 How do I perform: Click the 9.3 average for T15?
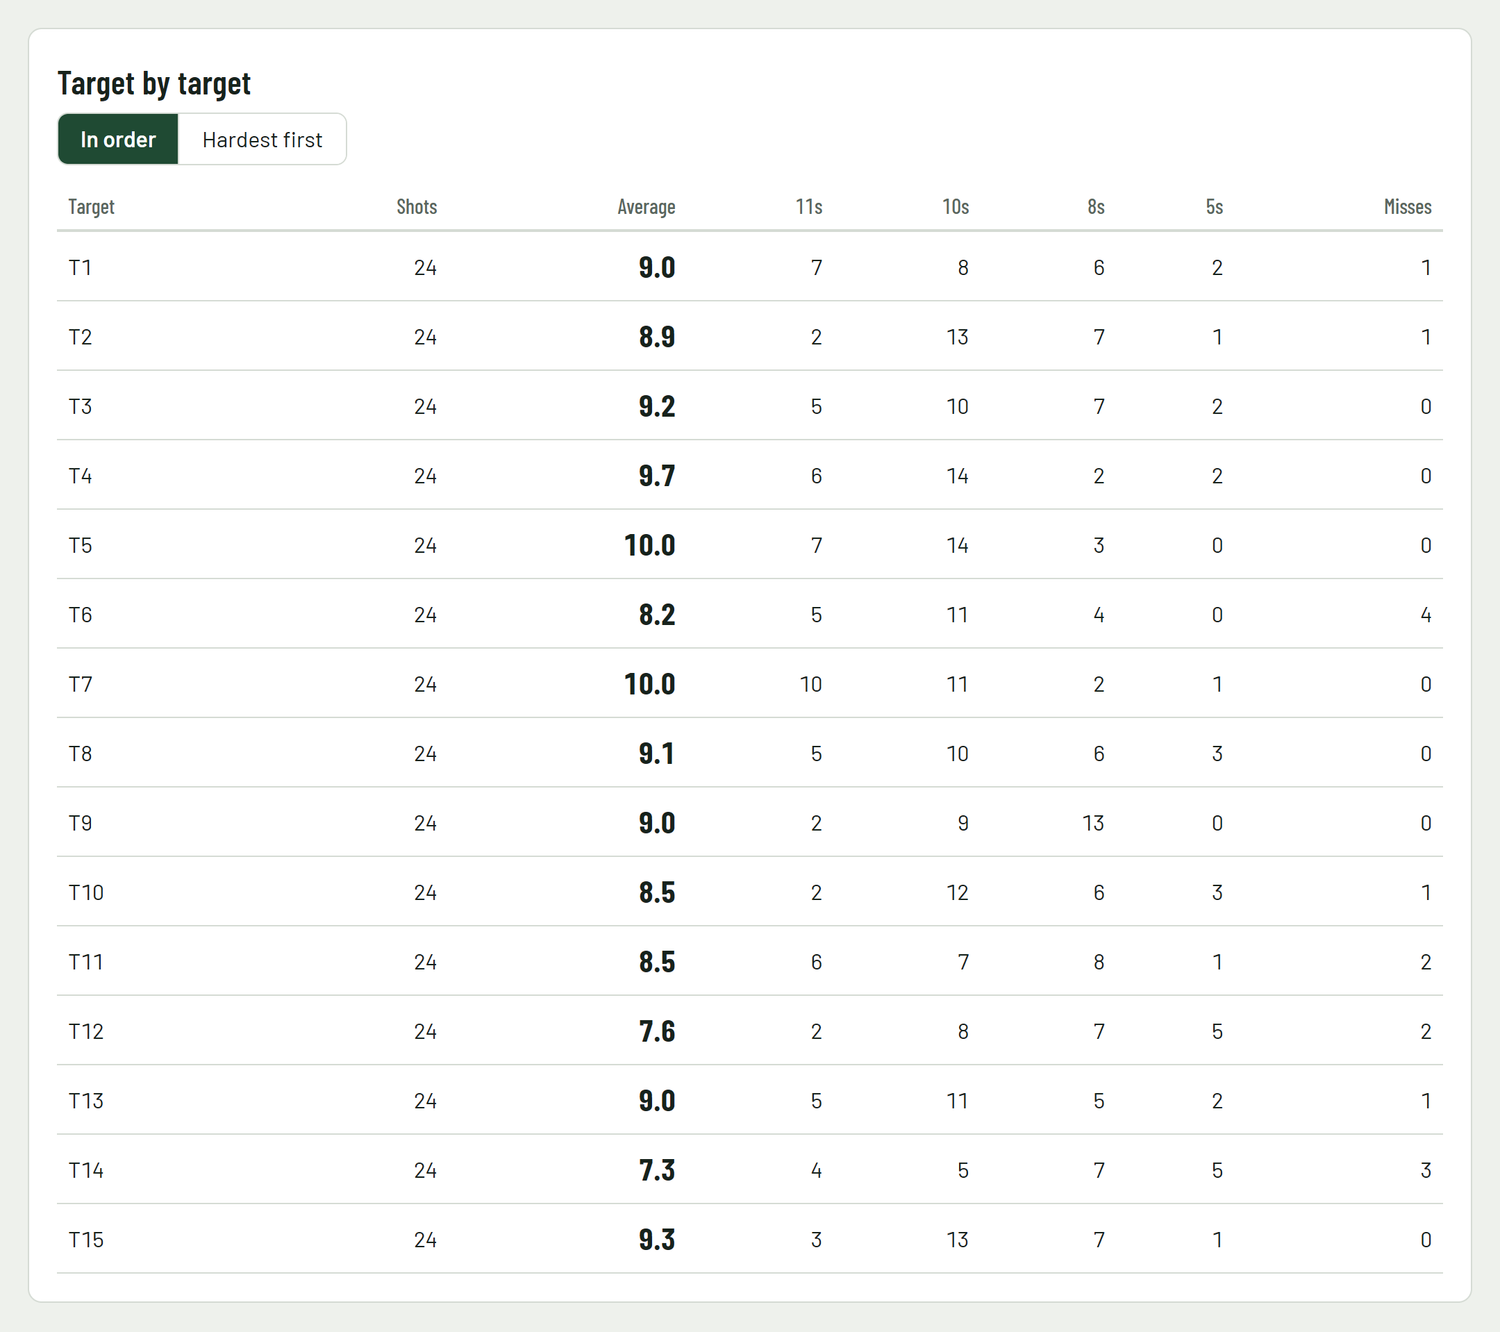coord(657,1240)
